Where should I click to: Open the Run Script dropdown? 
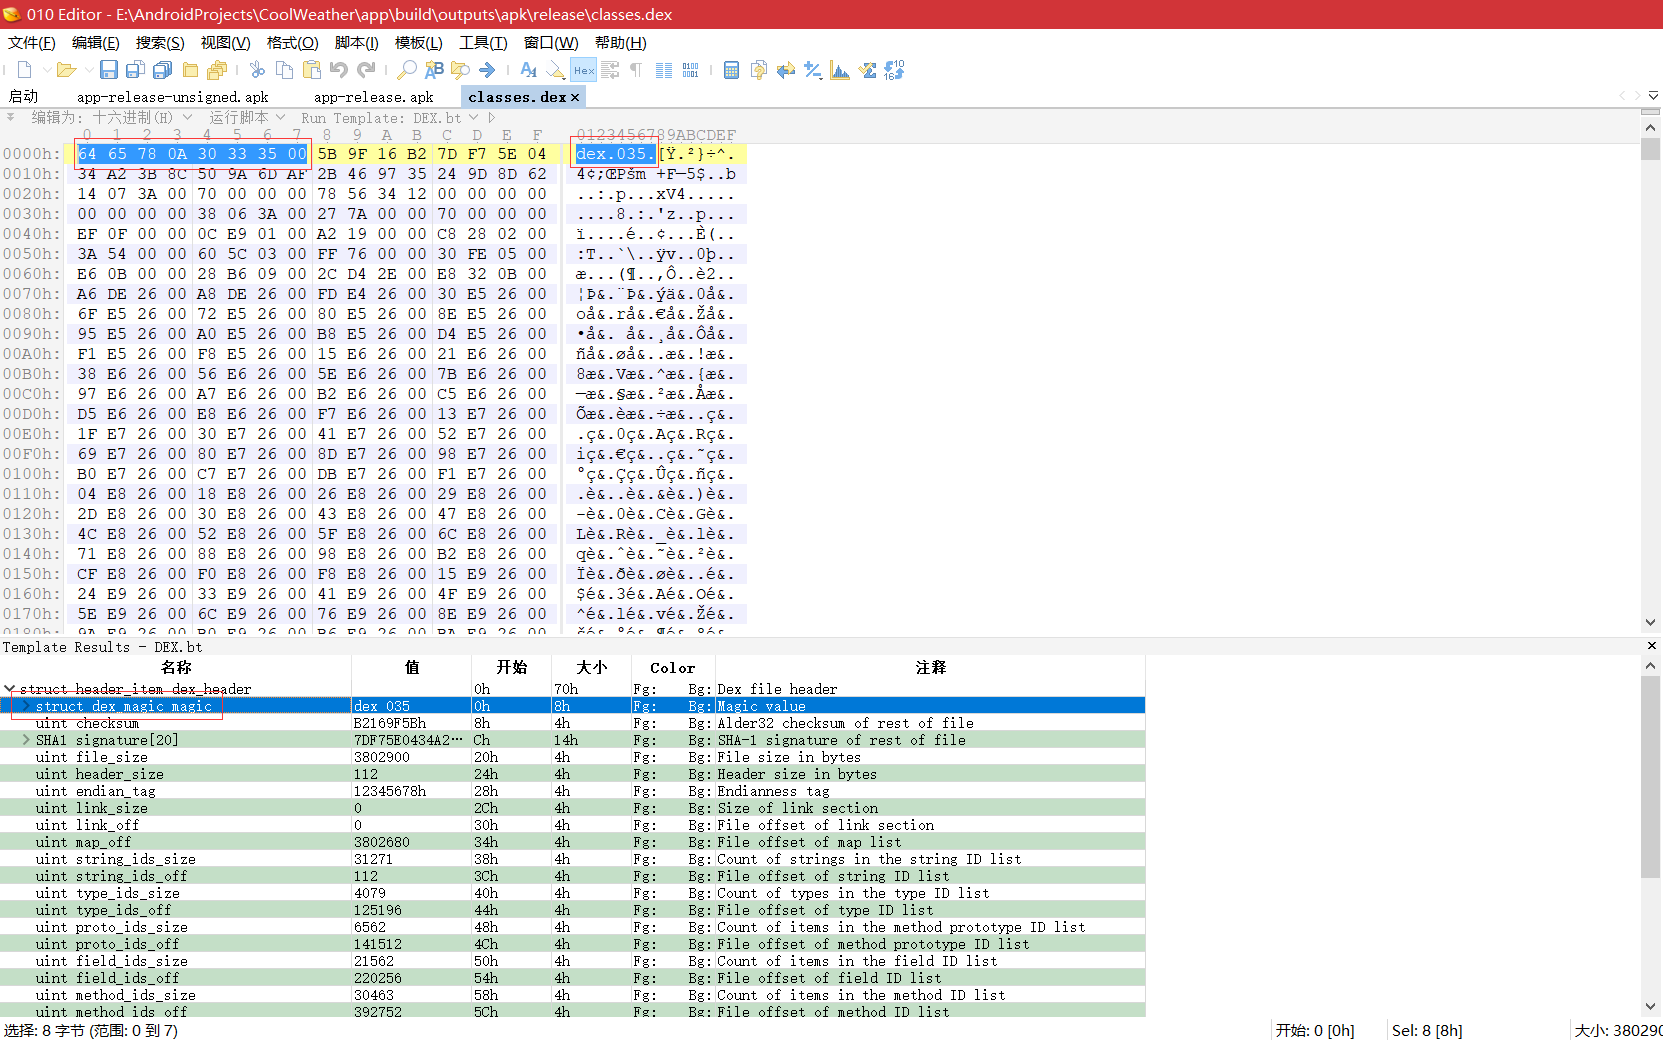pyautogui.click(x=281, y=117)
